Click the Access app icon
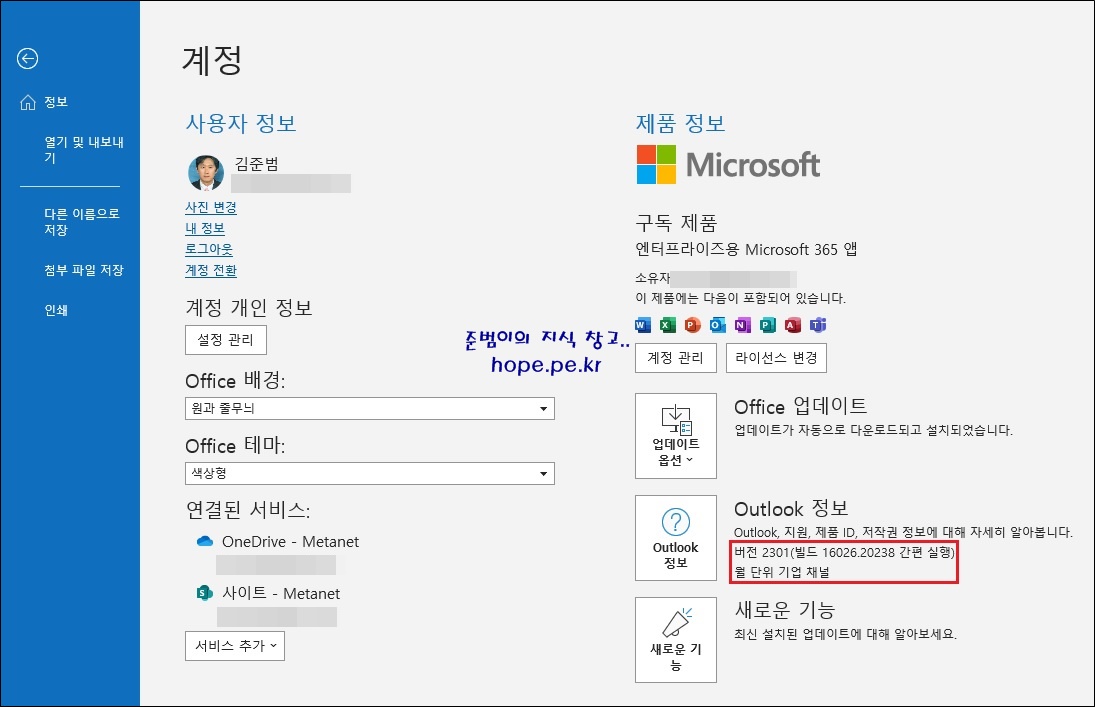Viewport: 1095px width, 707px height. (x=793, y=325)
